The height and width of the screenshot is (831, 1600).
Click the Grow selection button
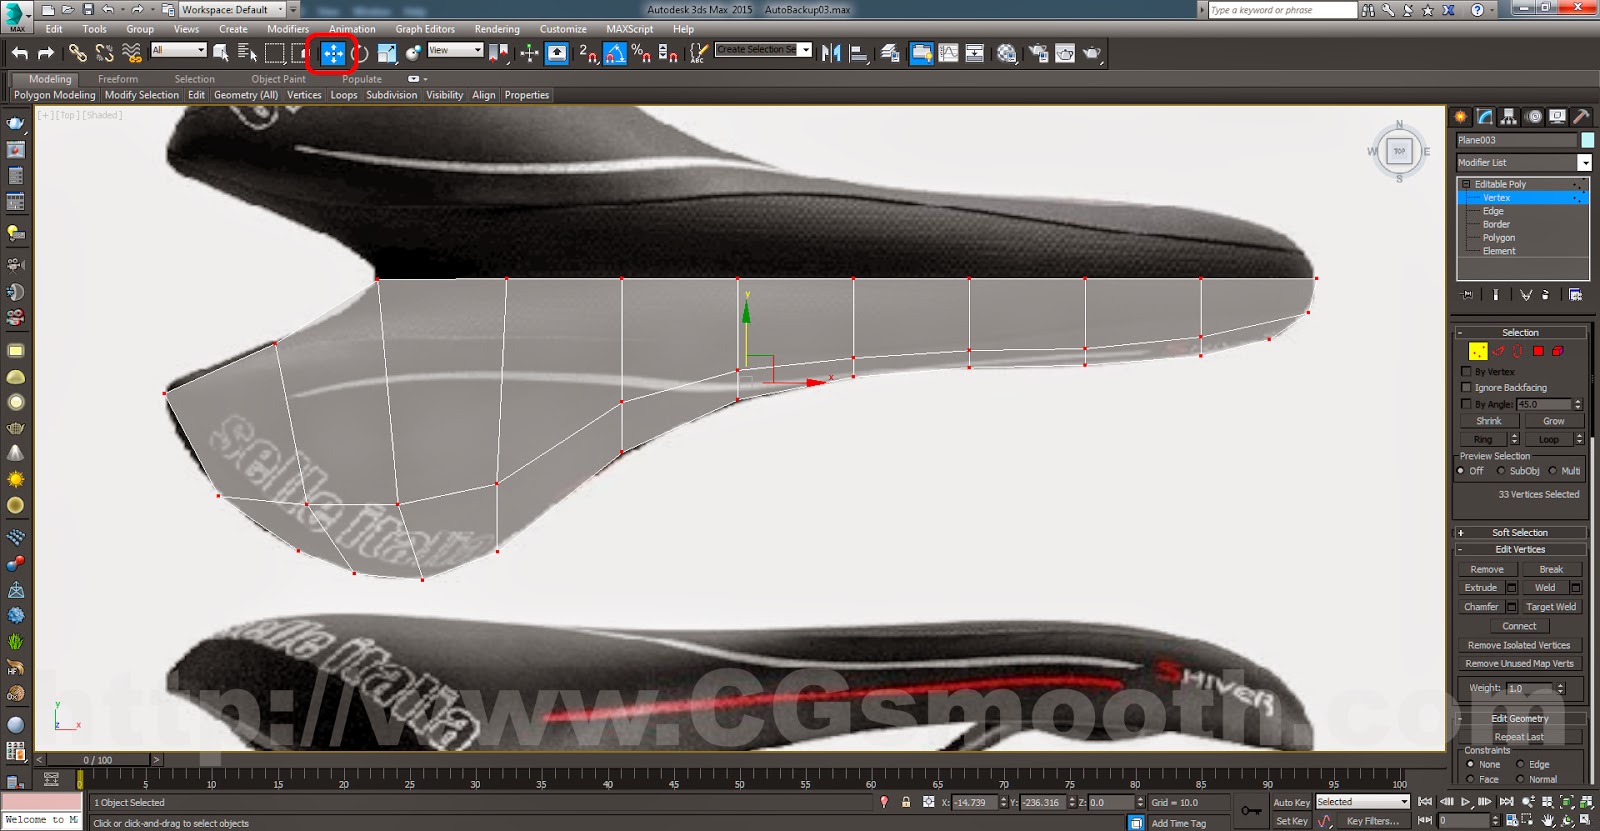click(1553, 421)
